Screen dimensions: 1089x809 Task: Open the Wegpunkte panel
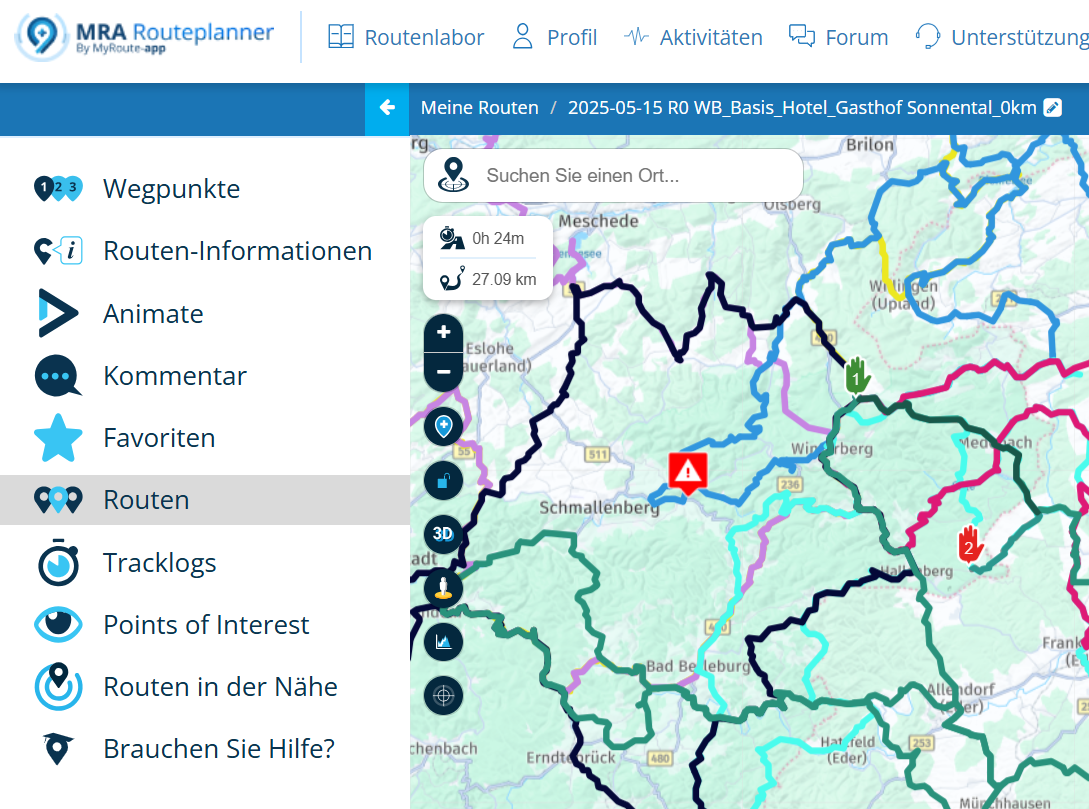171,189
